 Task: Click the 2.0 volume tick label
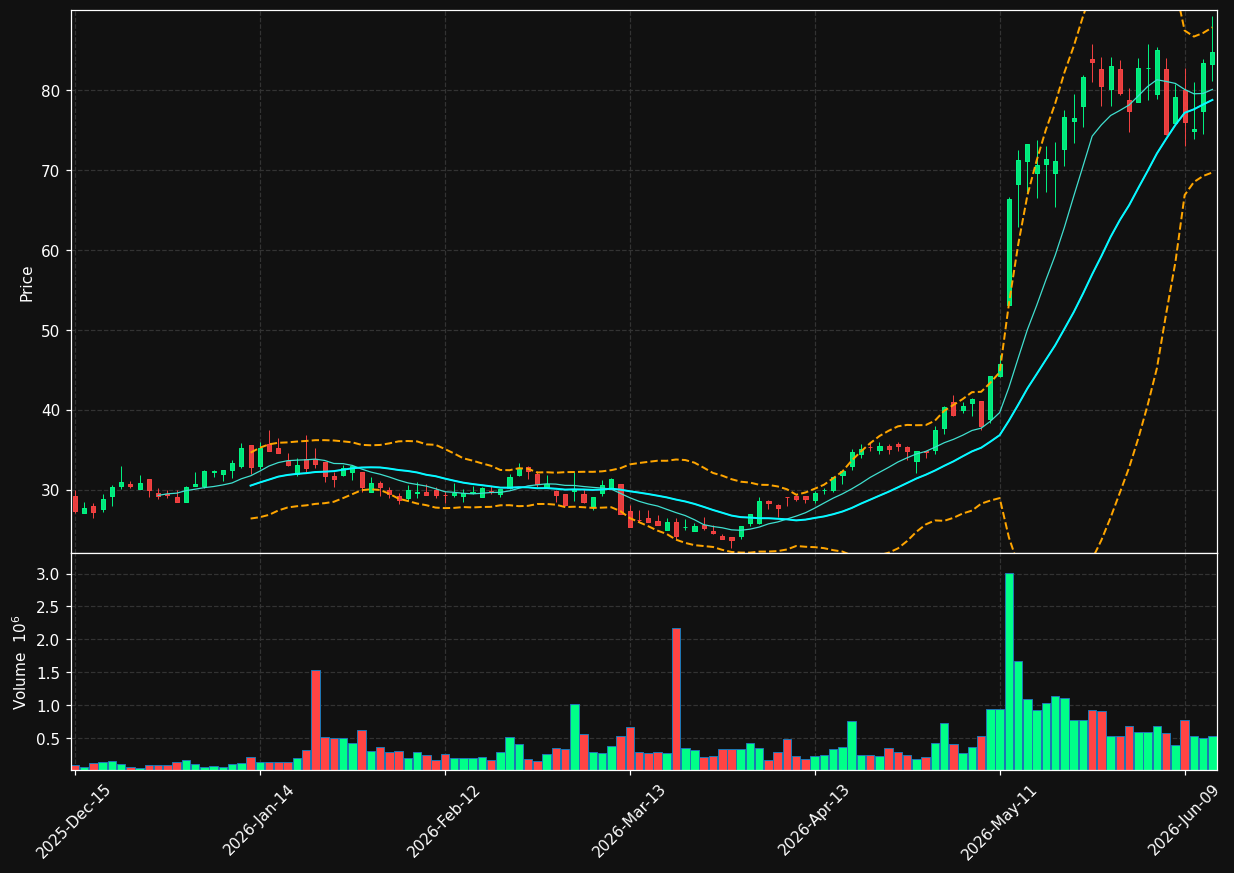tap(49, 641)
